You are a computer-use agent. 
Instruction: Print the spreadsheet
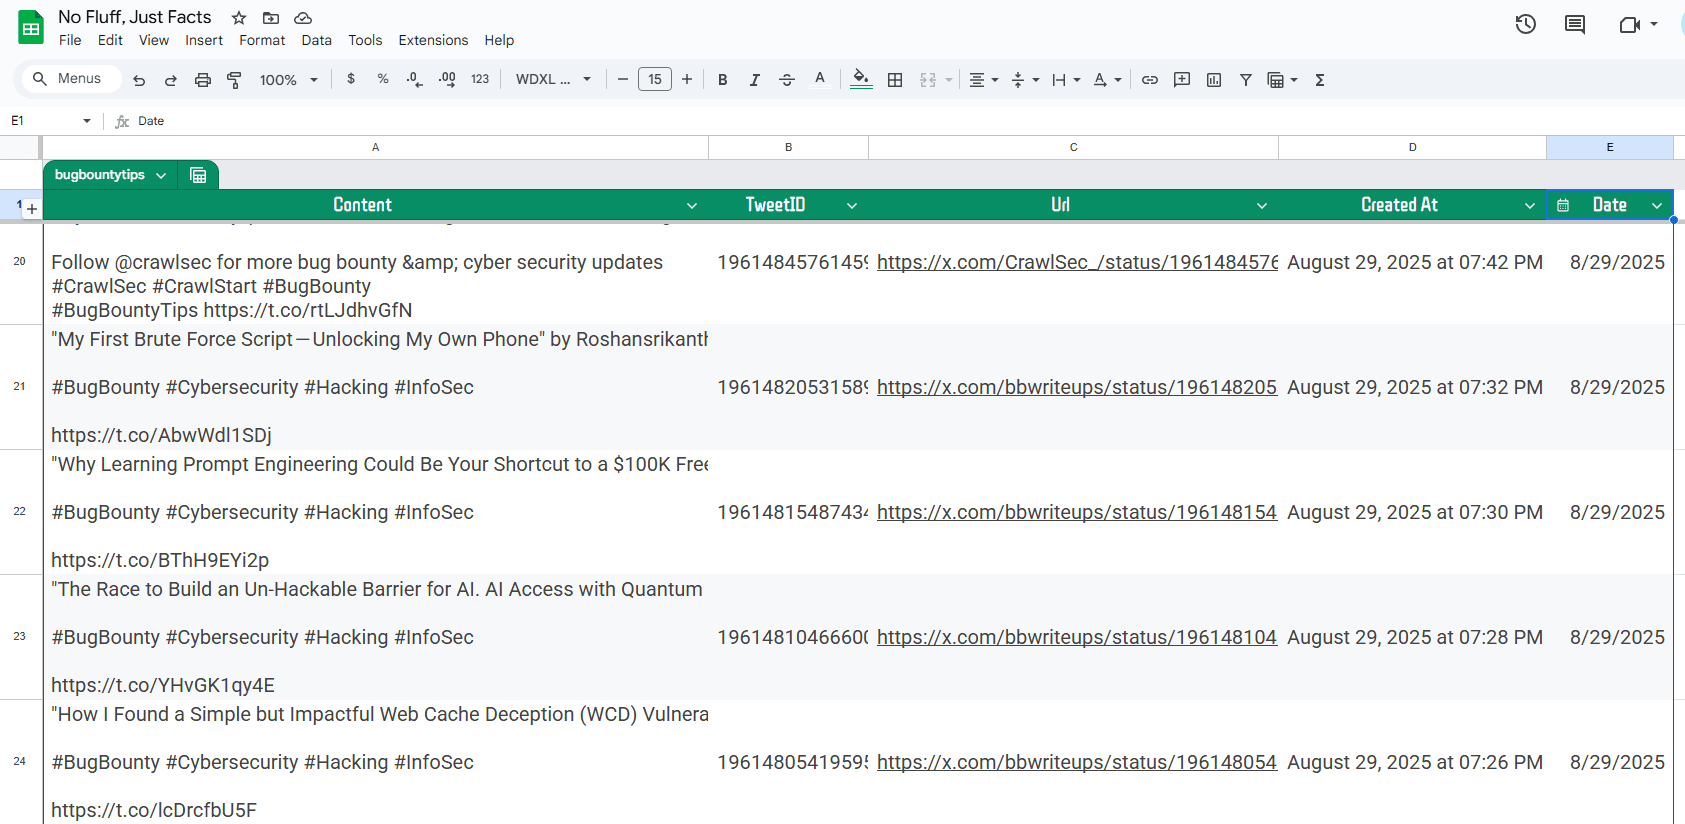click(x=203, y=80)
